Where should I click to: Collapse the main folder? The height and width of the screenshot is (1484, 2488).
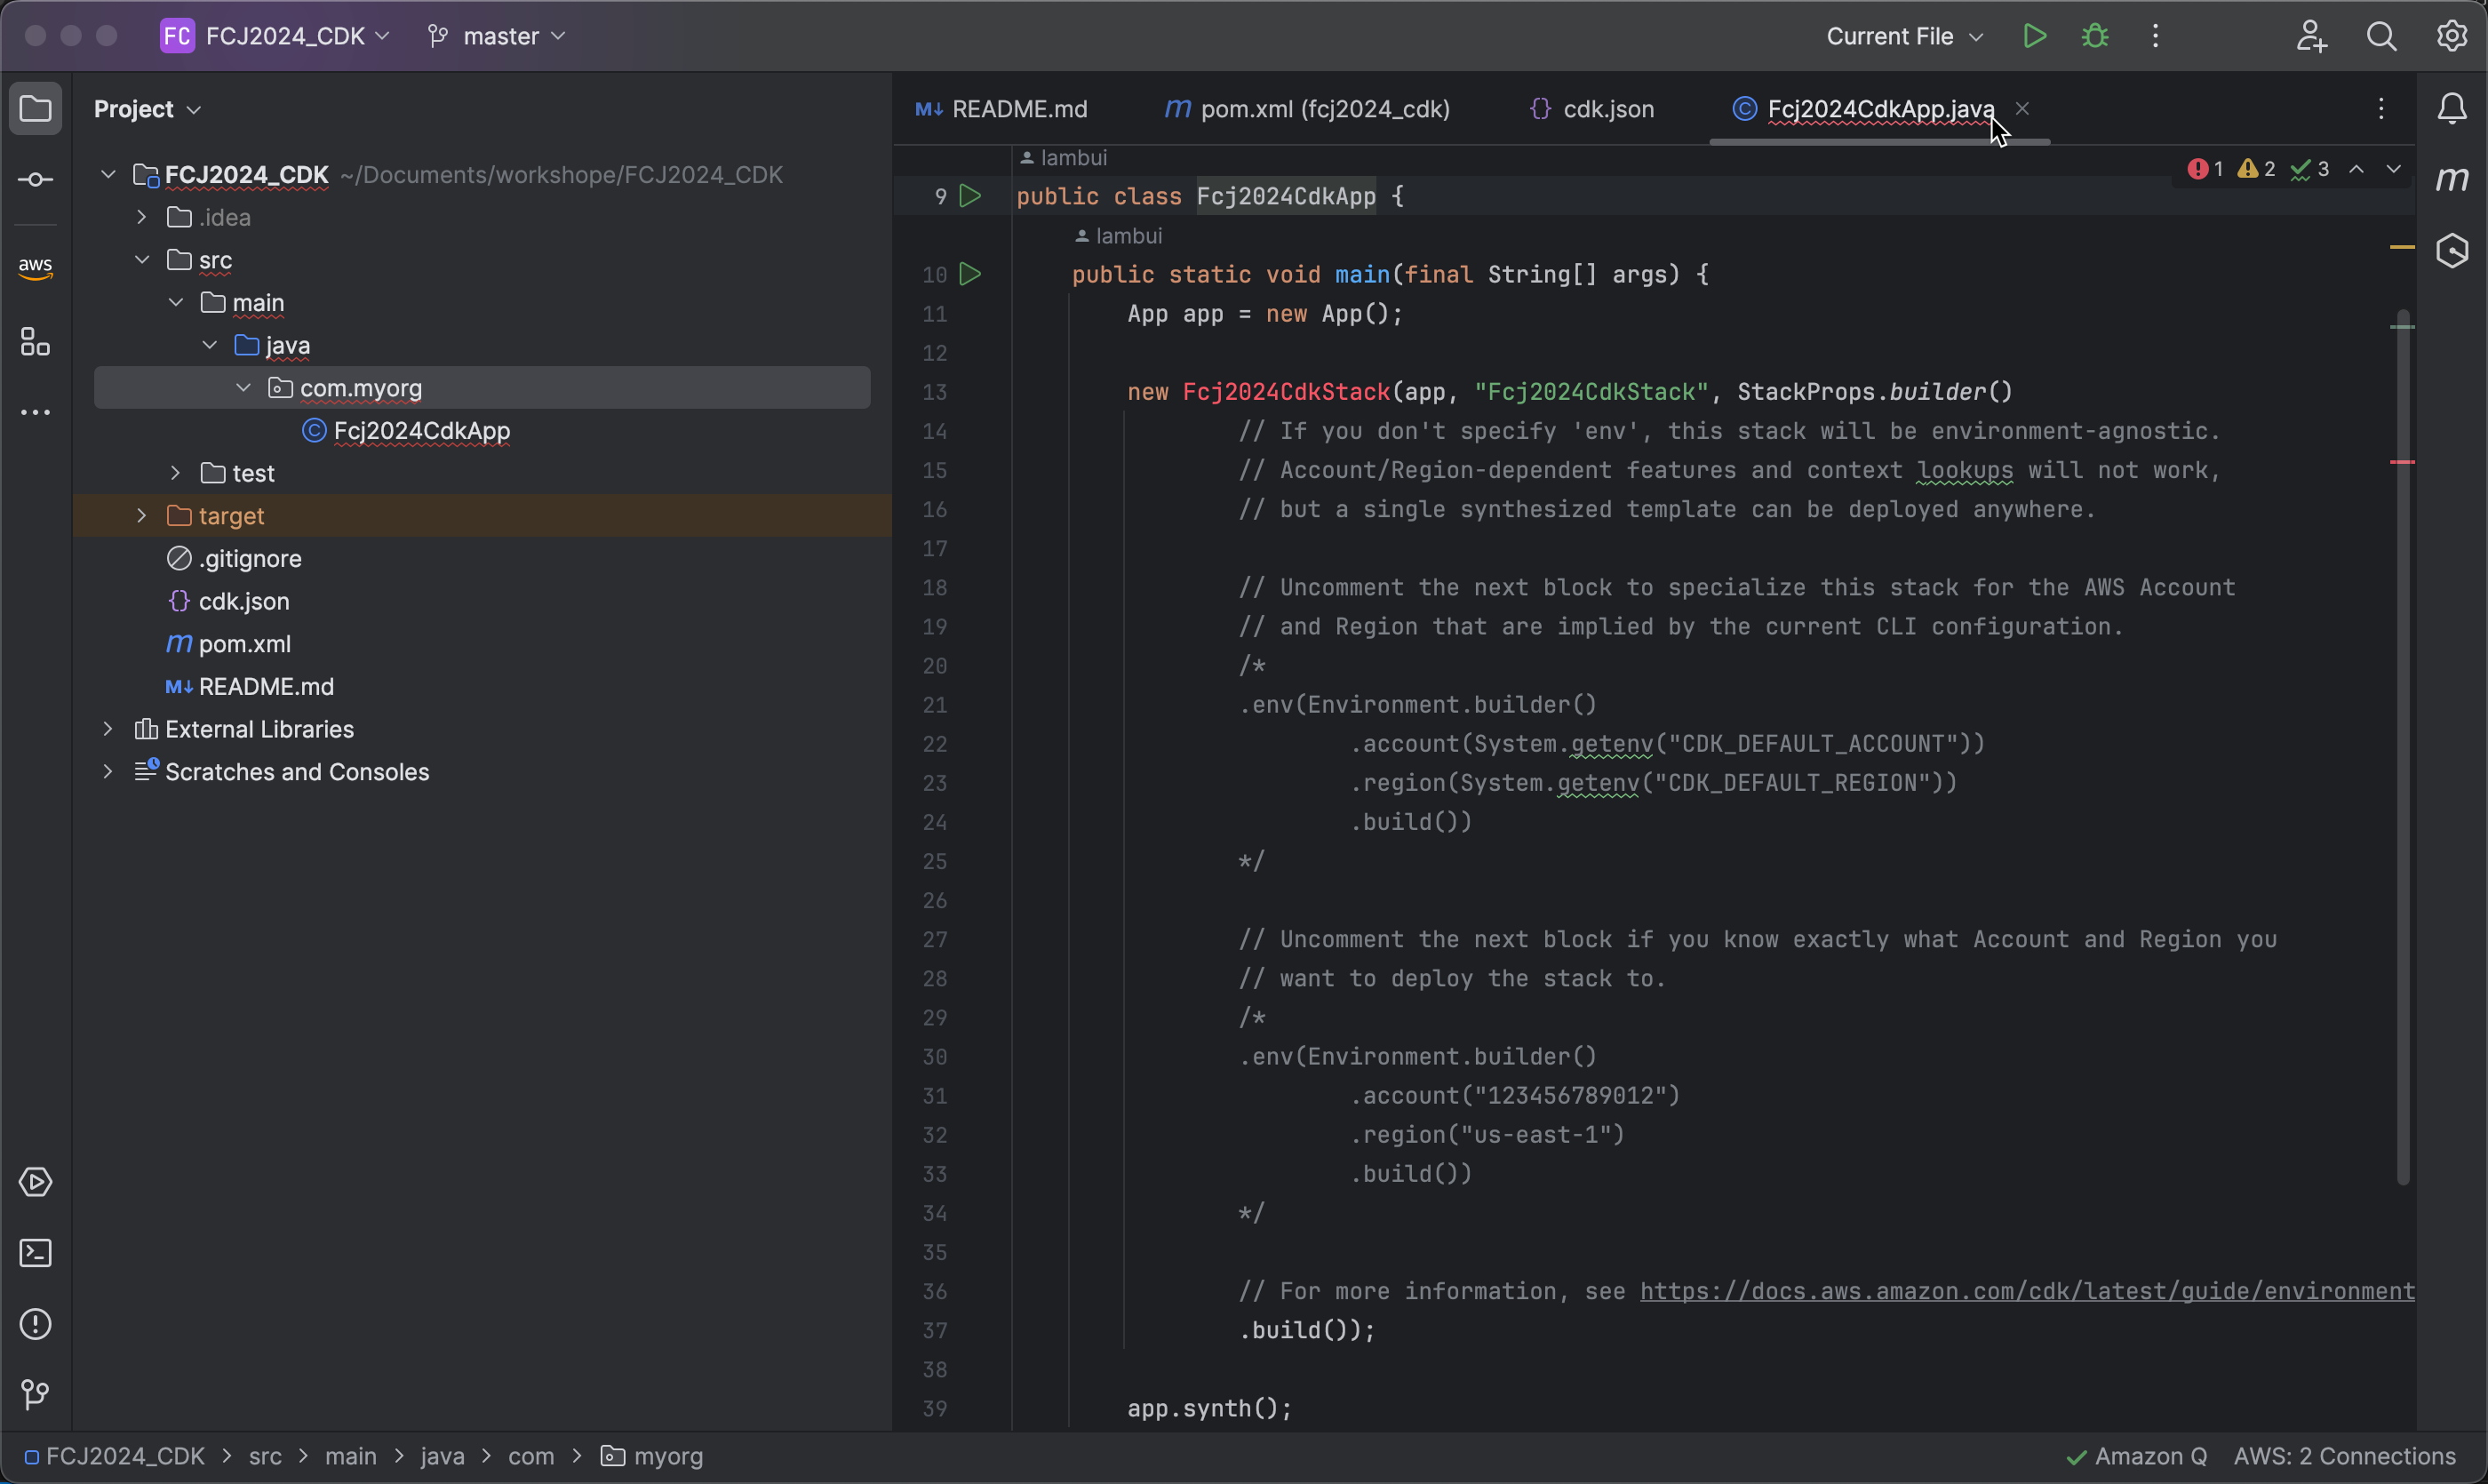pos(175,302)
